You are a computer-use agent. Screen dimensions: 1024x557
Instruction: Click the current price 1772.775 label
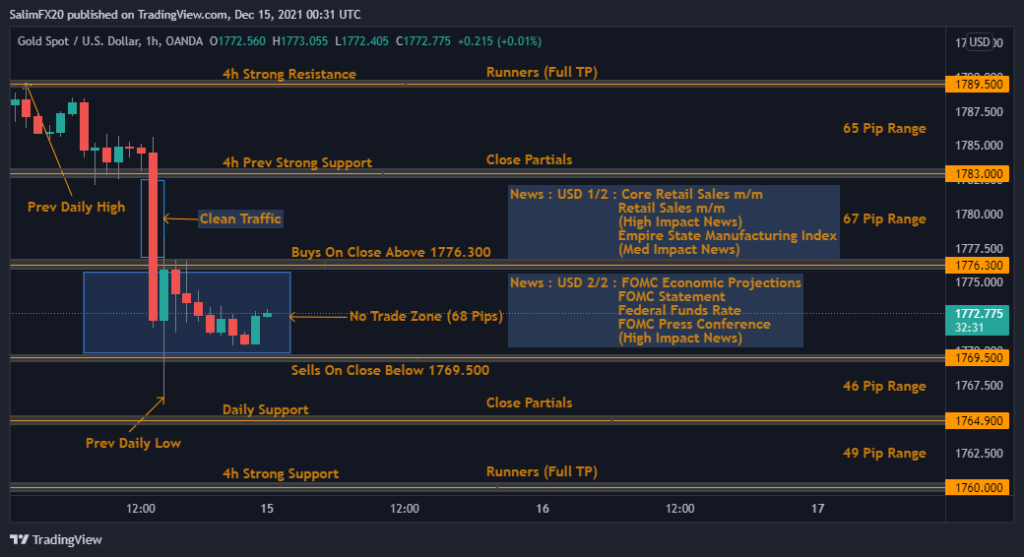(977, 313)
